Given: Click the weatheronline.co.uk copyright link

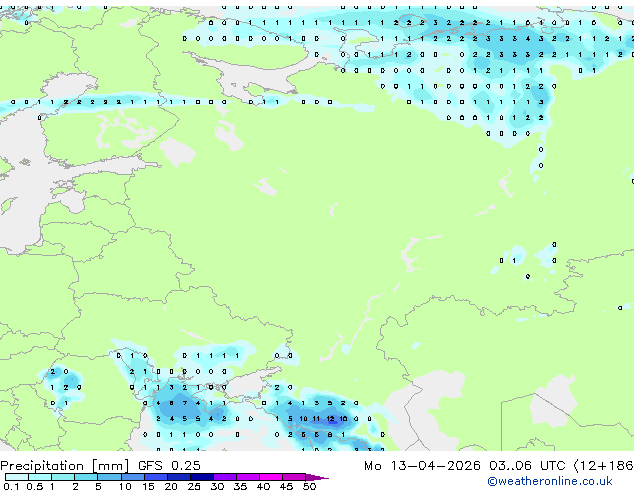Looking at the screenshot, I should click(550, 481).
